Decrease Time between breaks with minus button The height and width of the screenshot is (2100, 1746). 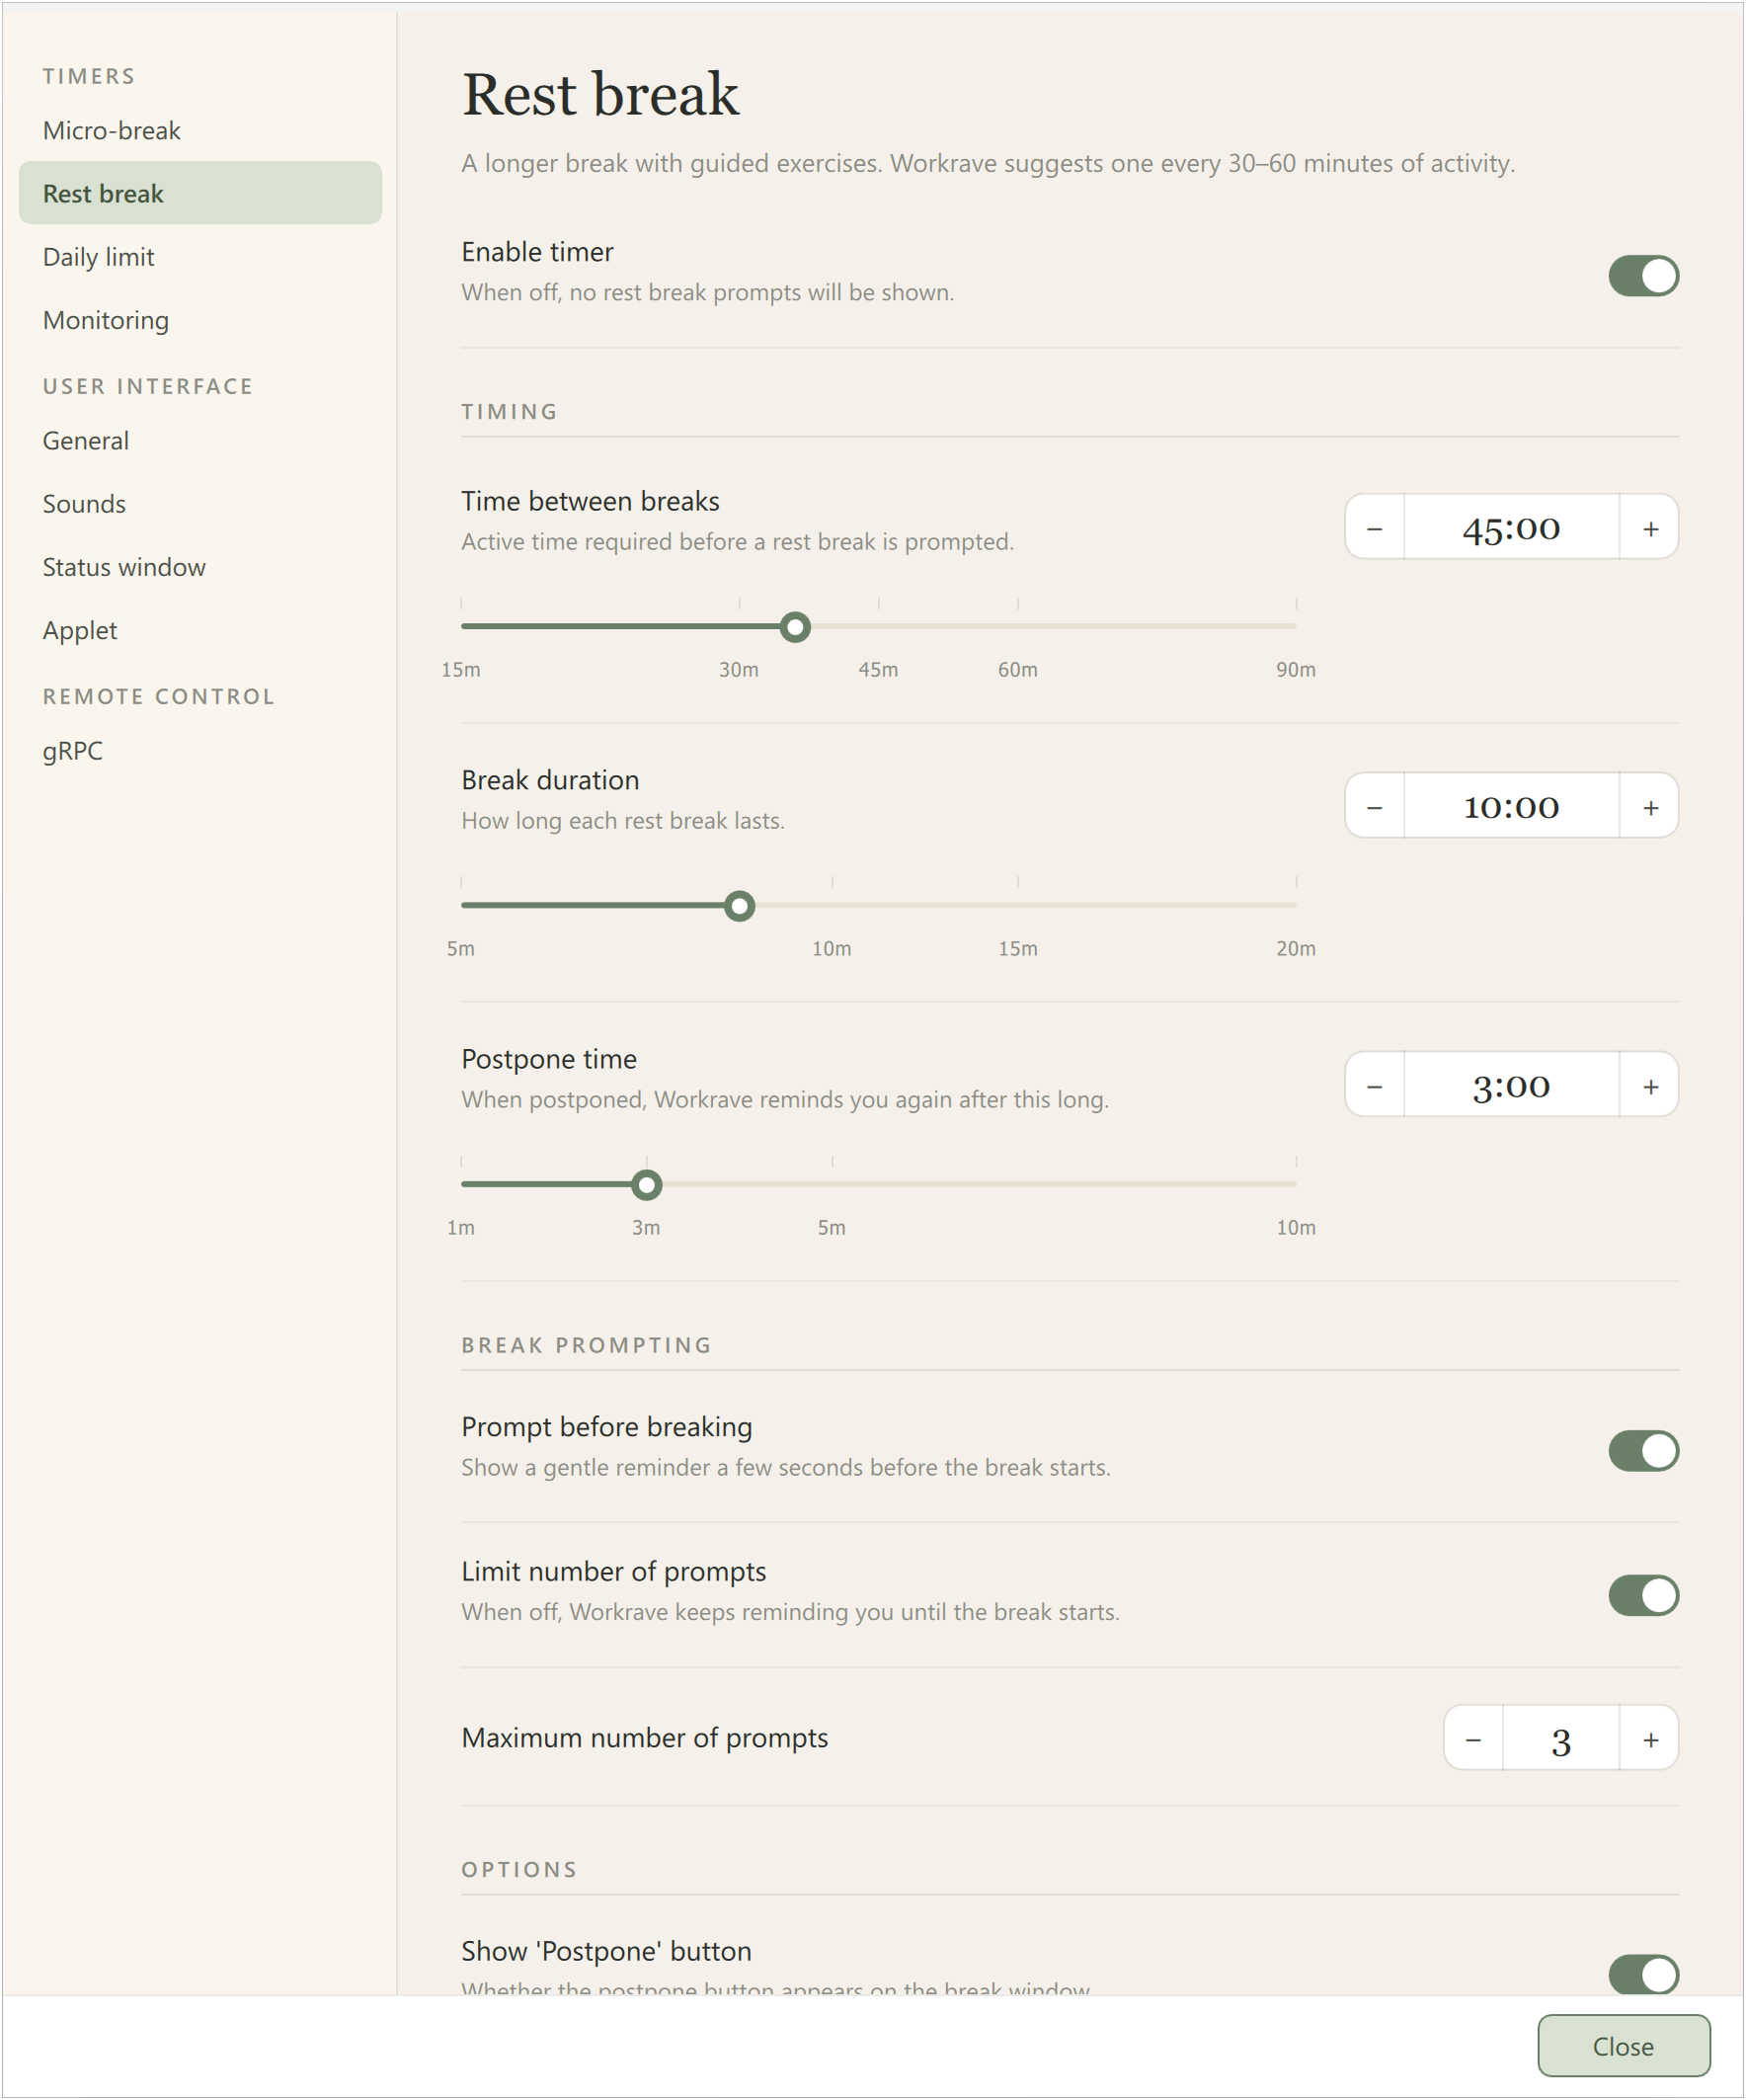pos(1375,527)
